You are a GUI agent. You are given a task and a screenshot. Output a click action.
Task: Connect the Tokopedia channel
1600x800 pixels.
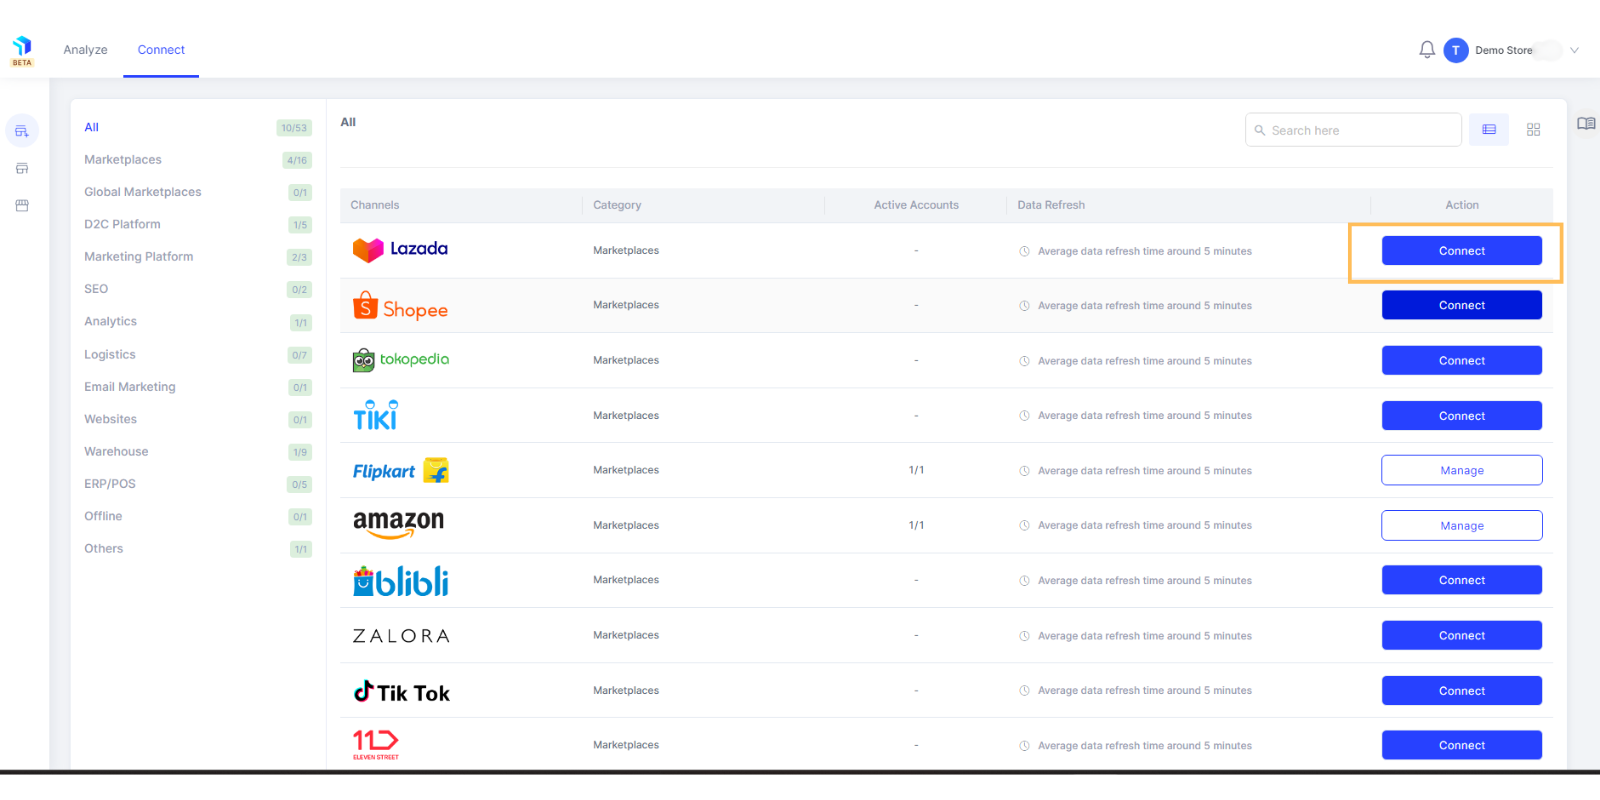click(1462, 360)
